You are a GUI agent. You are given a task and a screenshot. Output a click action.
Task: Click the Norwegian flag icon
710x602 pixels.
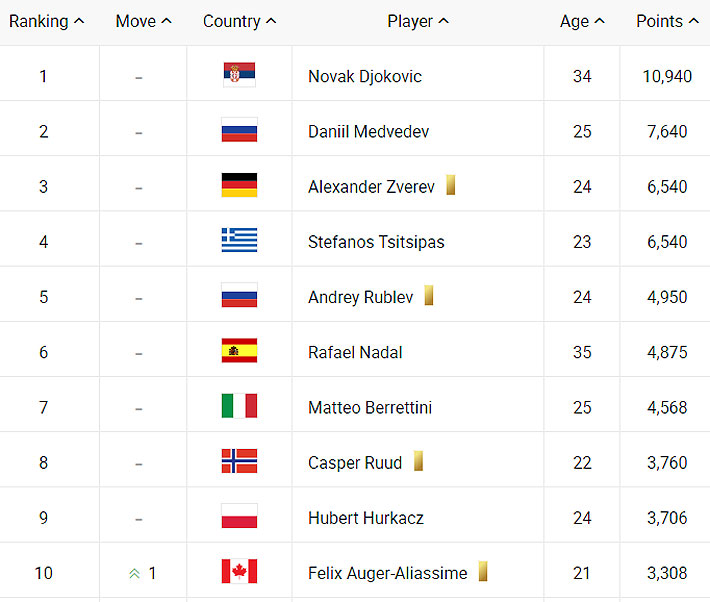click(239, 461)
